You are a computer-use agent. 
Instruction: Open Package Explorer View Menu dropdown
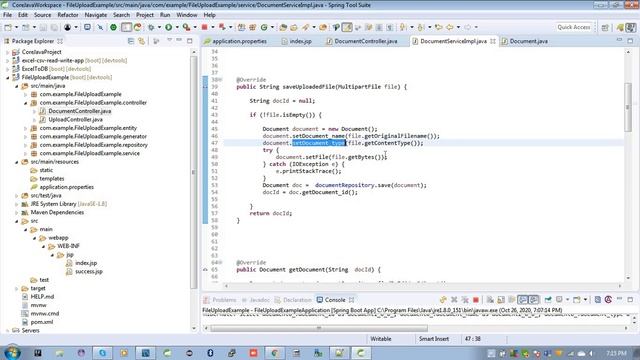tap(169, 41)
